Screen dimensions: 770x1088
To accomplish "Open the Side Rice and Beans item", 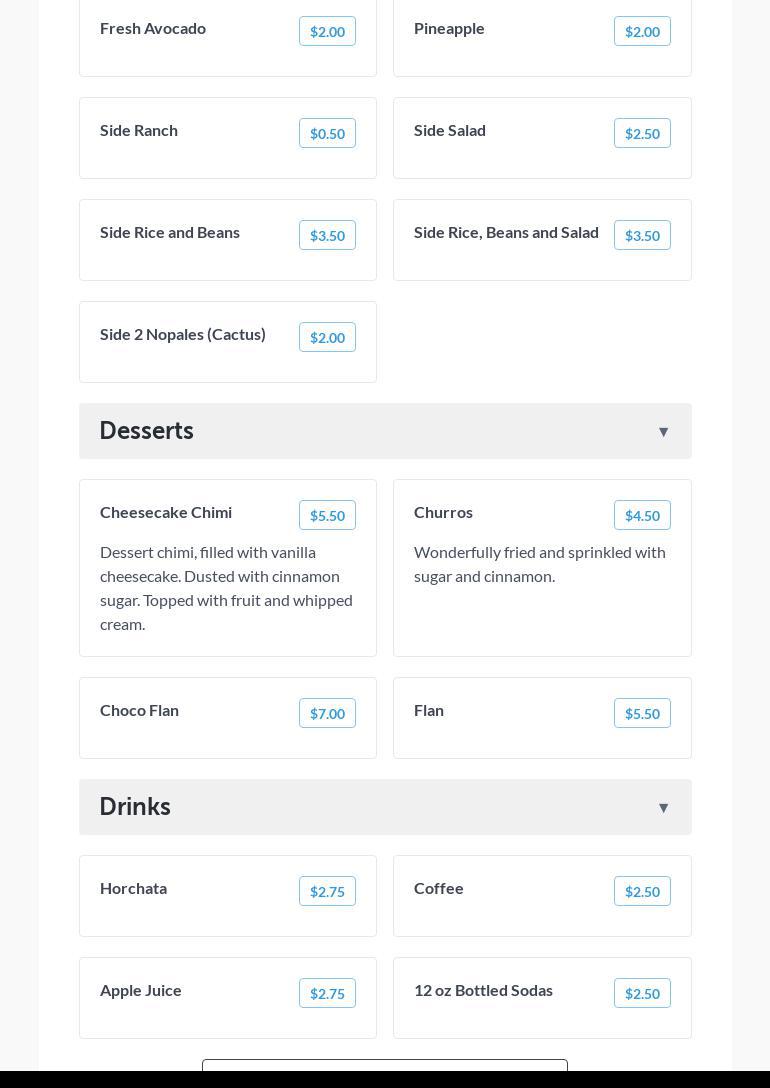I will coord(170,233).
